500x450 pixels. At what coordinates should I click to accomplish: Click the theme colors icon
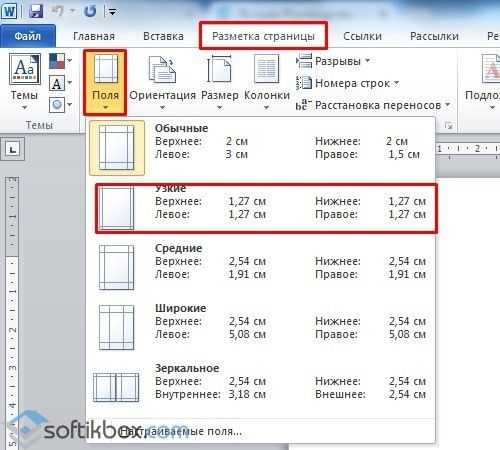(x=57, y=61)
